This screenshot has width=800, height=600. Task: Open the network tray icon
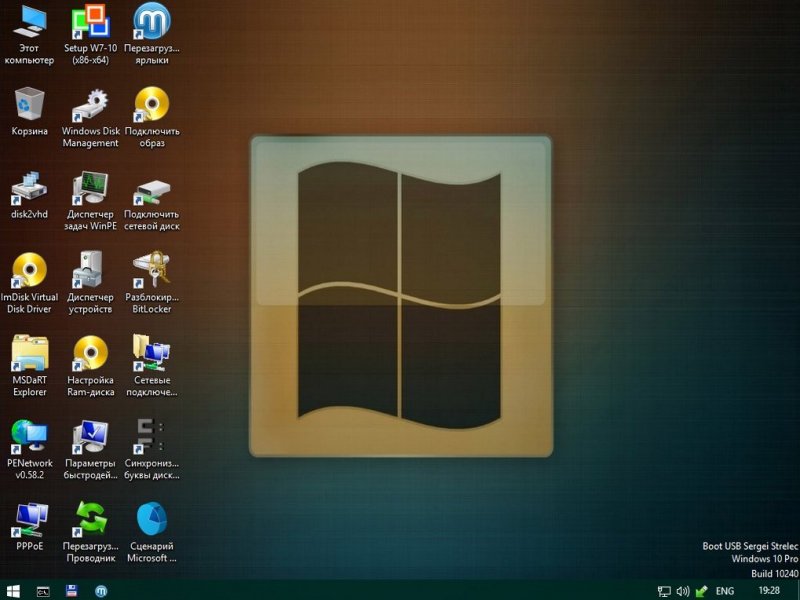pyautogui.click(x=664, y=591)
